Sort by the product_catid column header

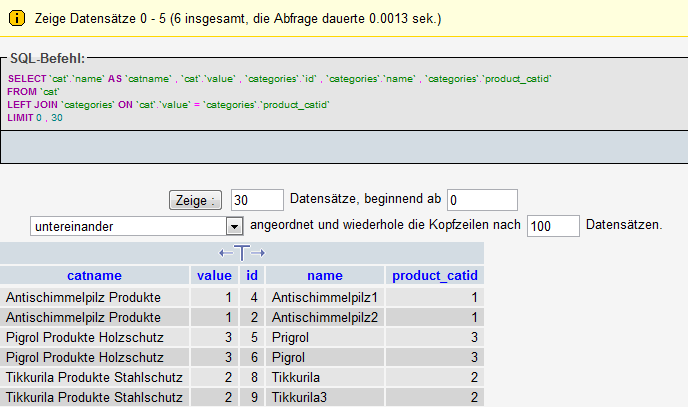pyautogui.click(x=435, y=275)
